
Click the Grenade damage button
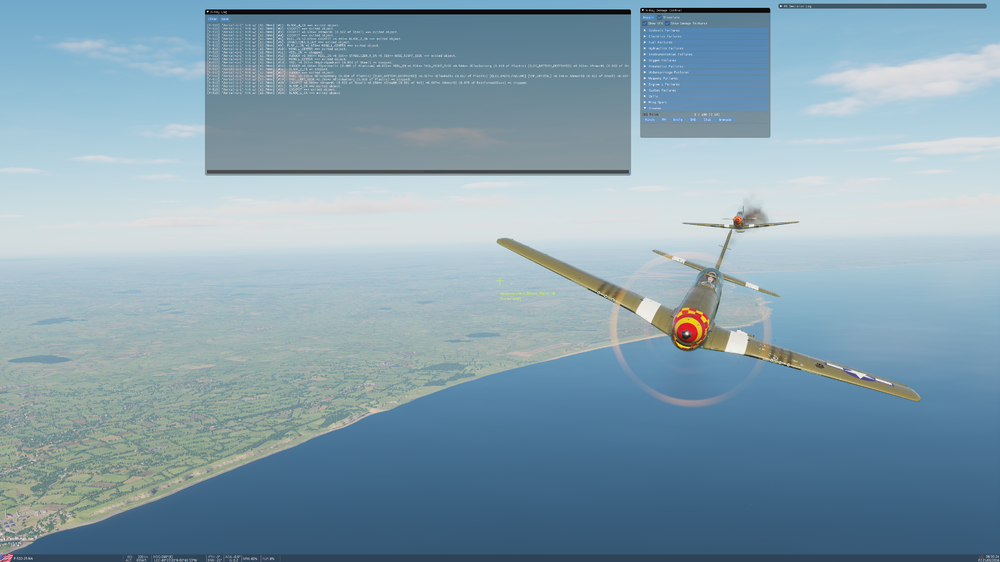pos(725,120)
